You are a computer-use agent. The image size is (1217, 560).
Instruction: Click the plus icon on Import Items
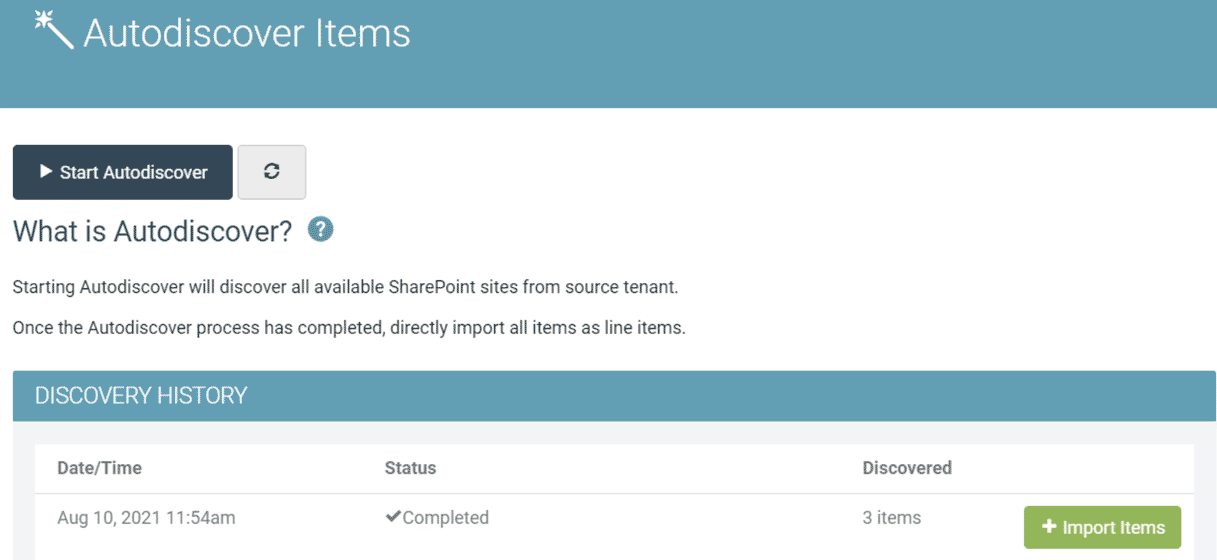point(1049,527)
